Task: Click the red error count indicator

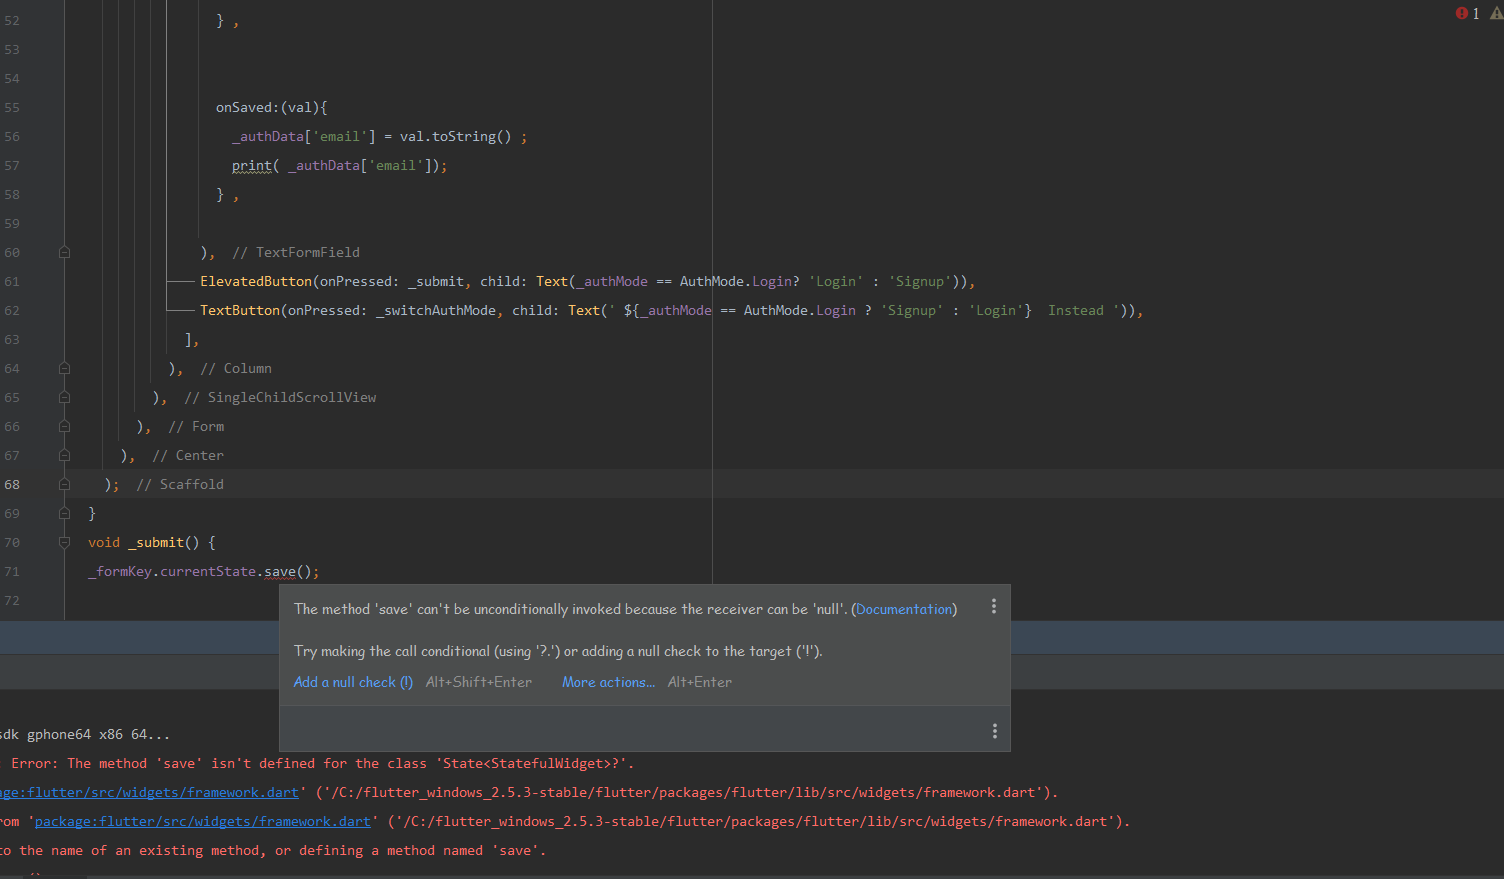Action: pyautogui.click(x=1467, y=13)
